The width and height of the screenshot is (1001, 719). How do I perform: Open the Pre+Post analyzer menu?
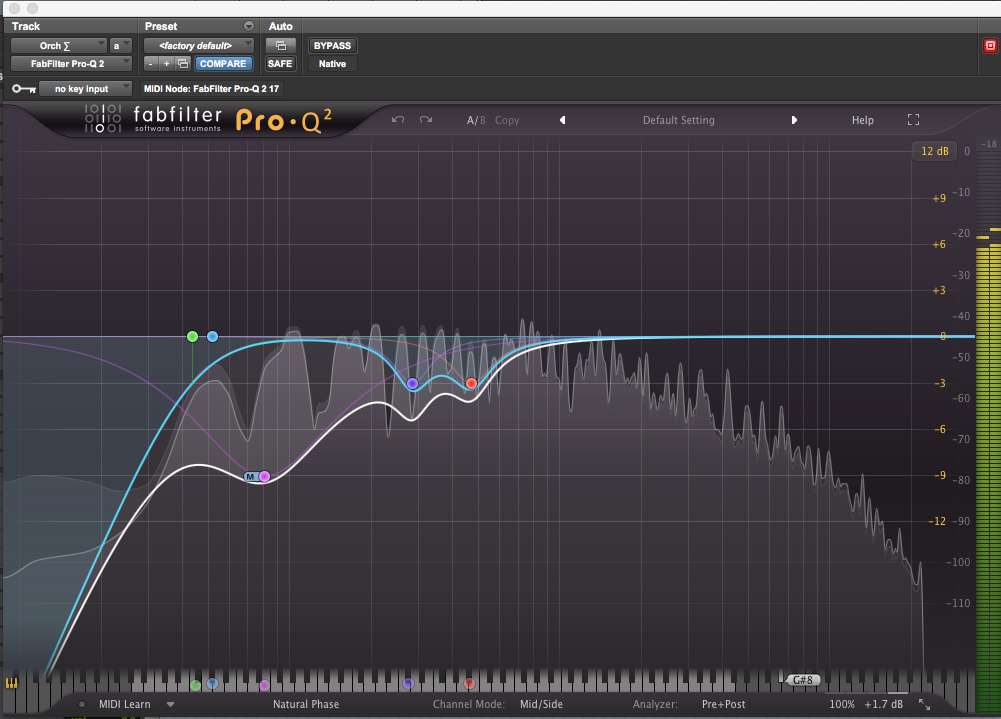pos(723,704)
